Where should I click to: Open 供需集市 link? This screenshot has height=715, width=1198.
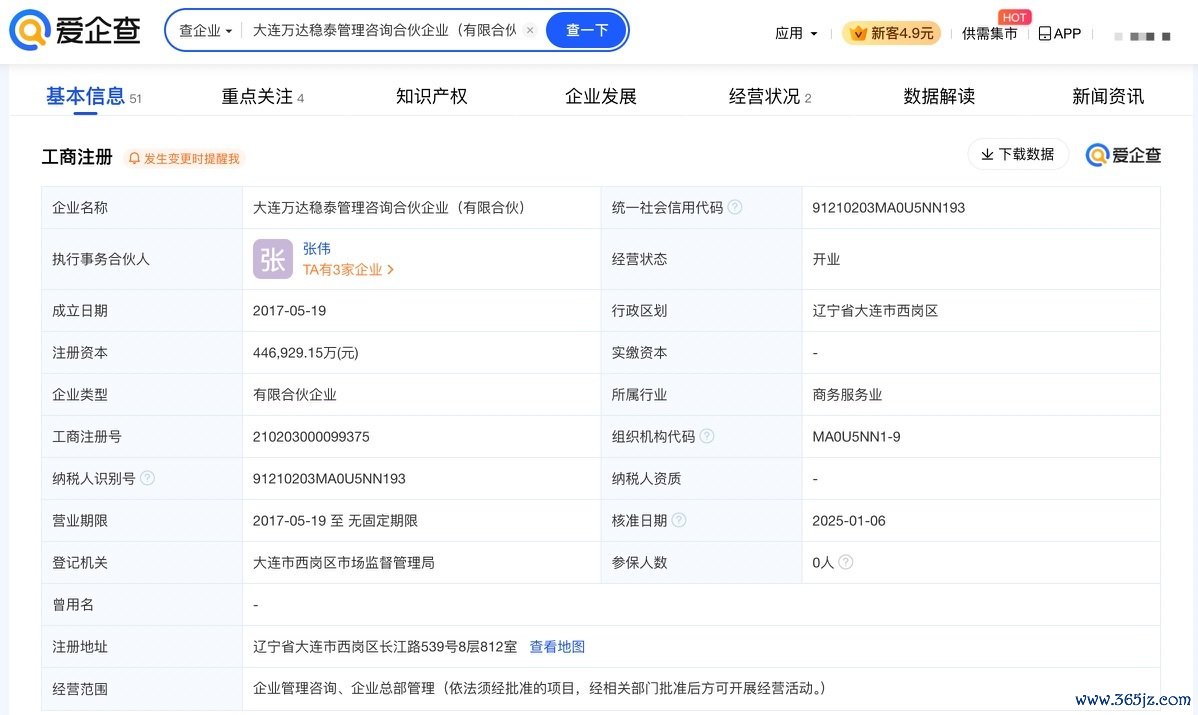click(x=989, y=34)
